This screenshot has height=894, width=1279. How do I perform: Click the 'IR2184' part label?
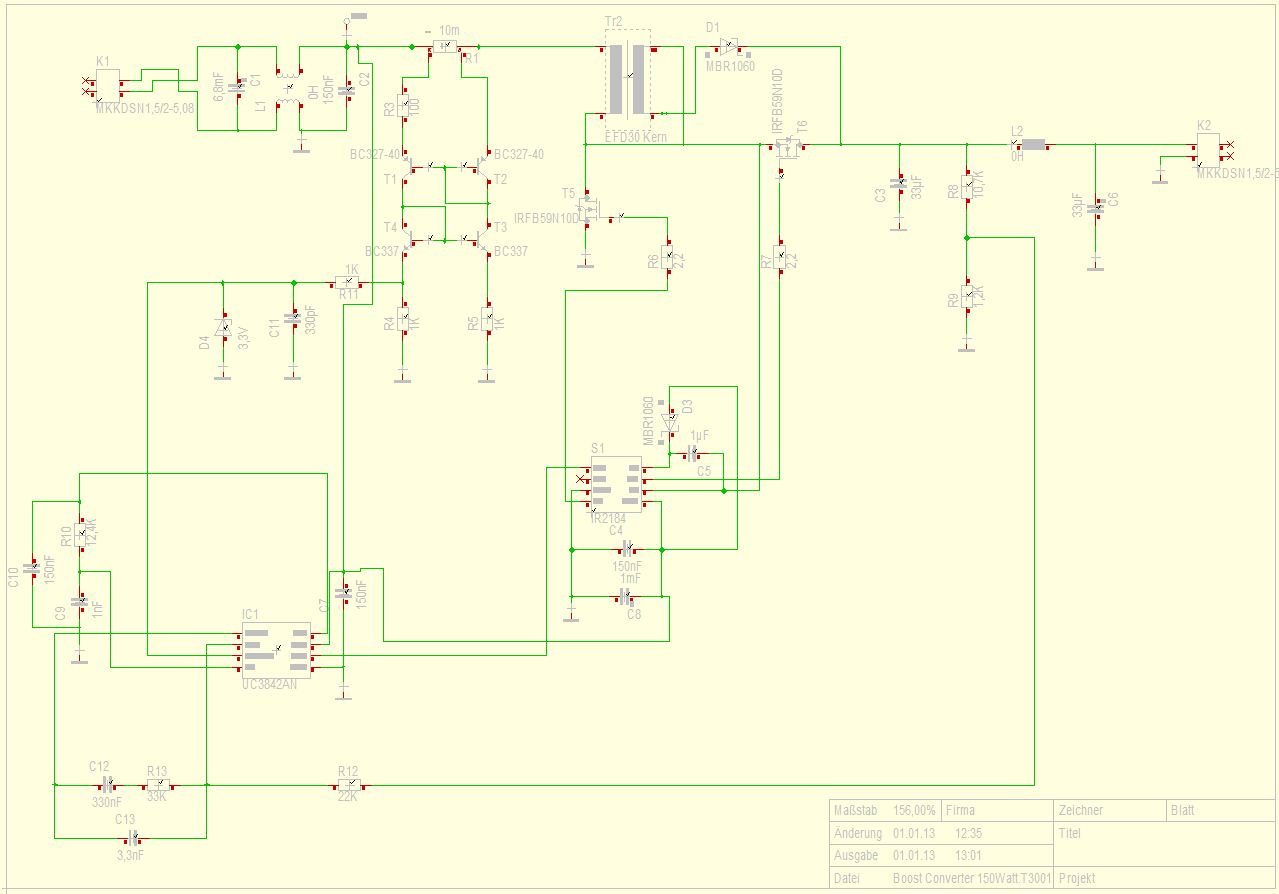608,518
